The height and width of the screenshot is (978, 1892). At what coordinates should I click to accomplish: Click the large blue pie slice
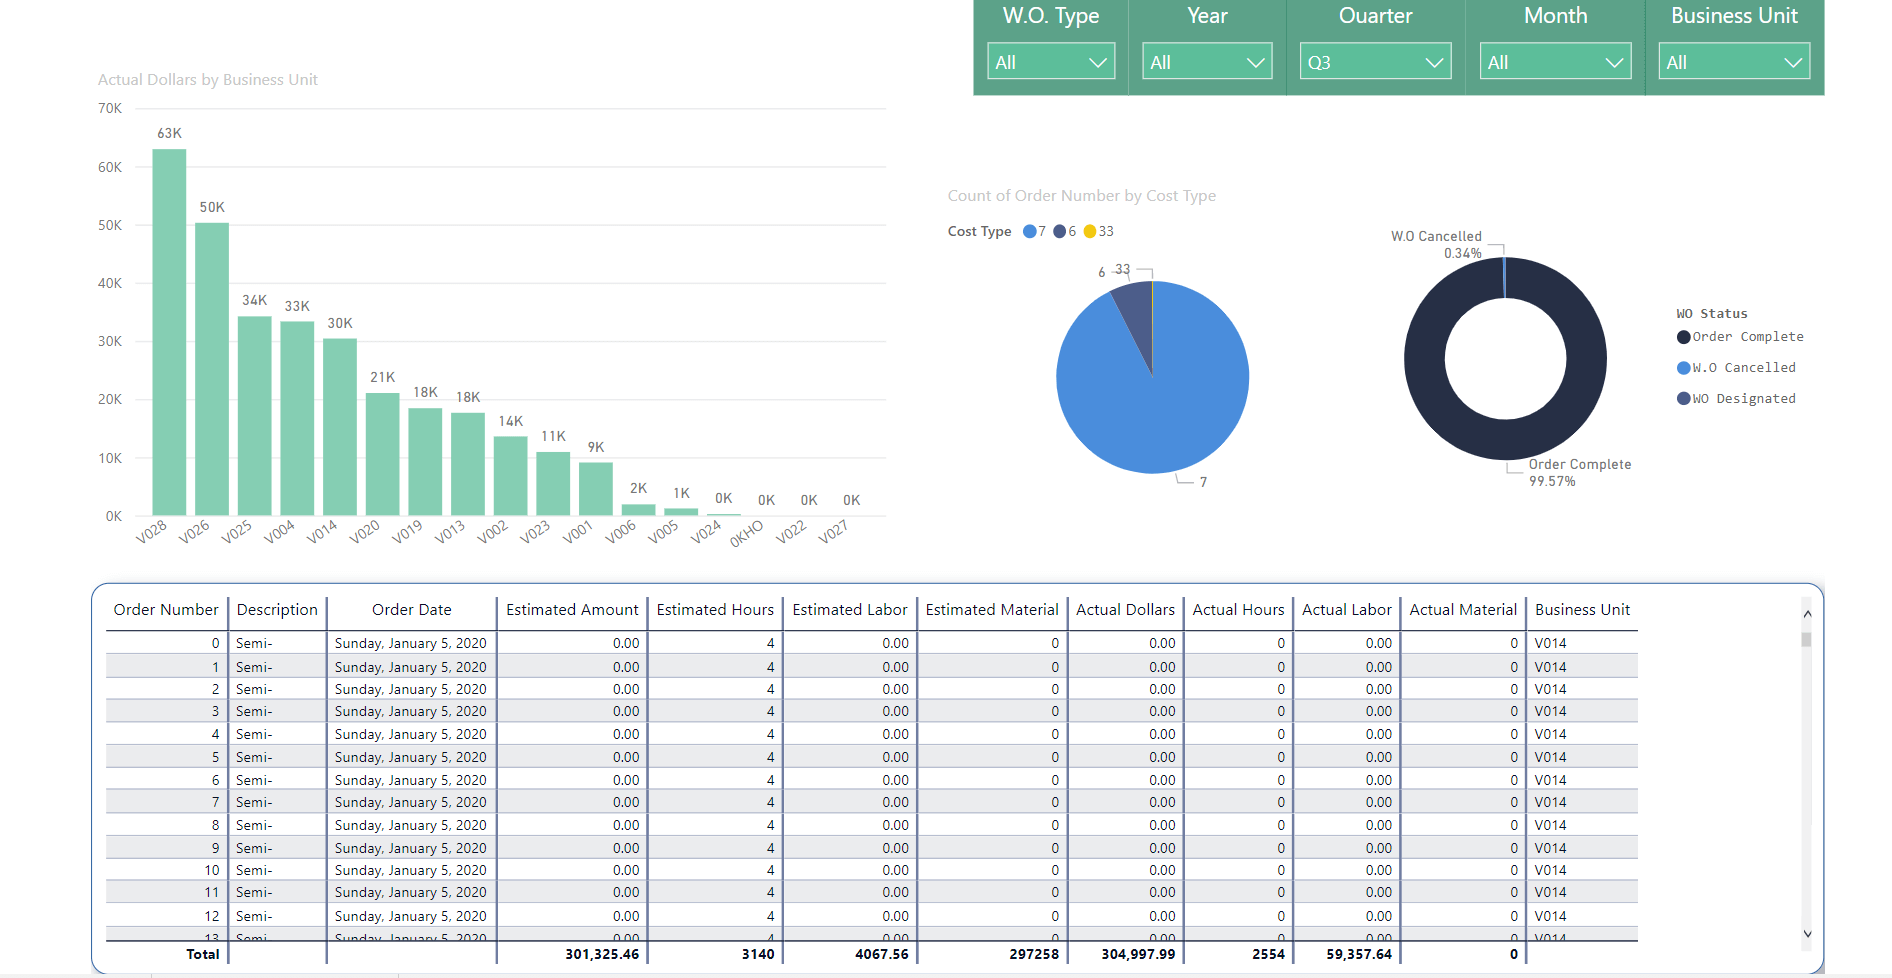pos(1160,400)
